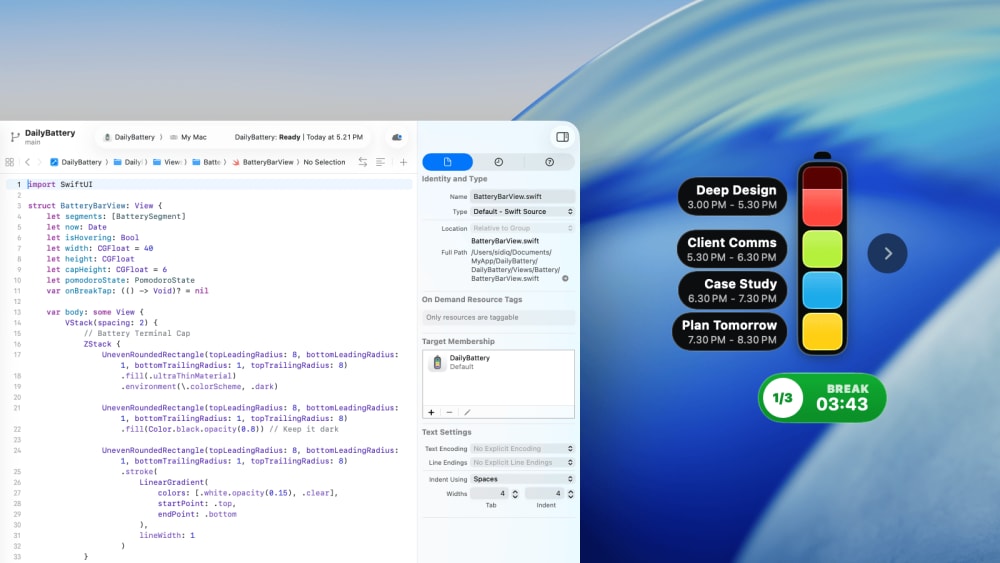Add a new editor with plus icon

403,162
